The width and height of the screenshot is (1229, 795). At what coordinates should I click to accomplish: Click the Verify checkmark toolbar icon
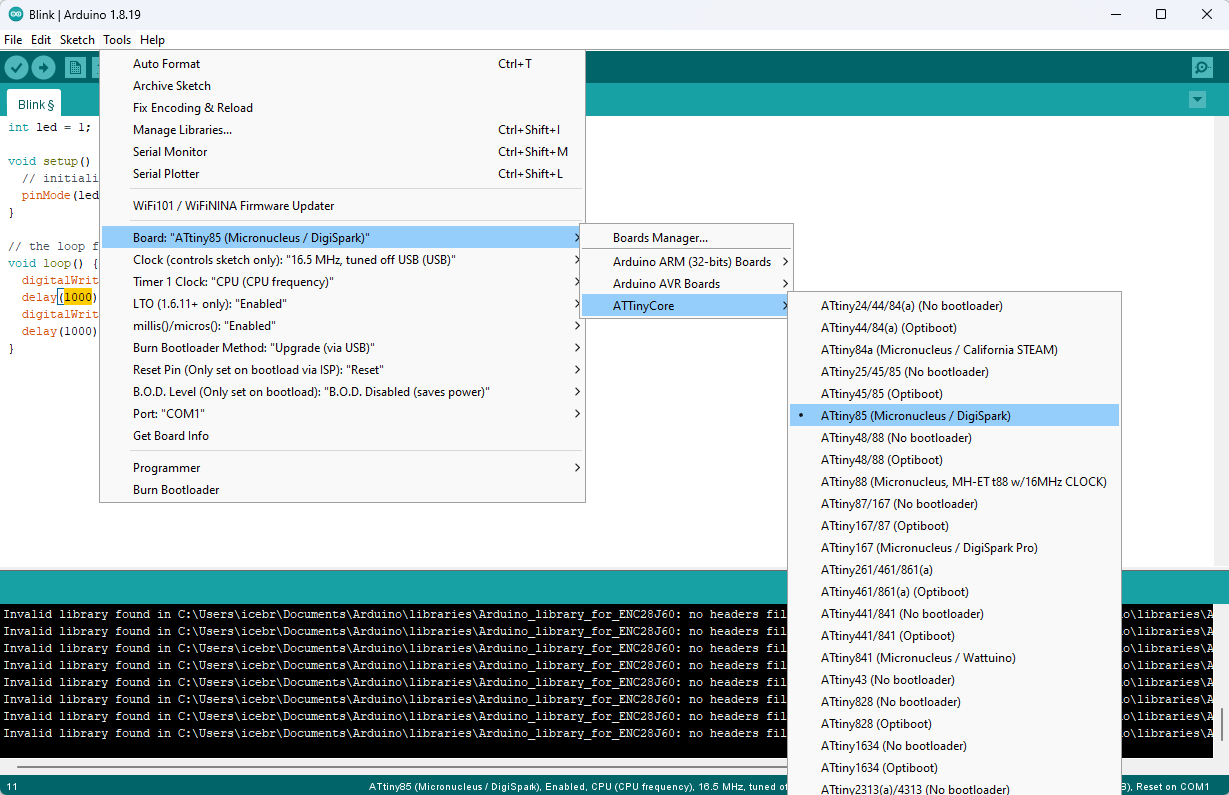[16, 67]
